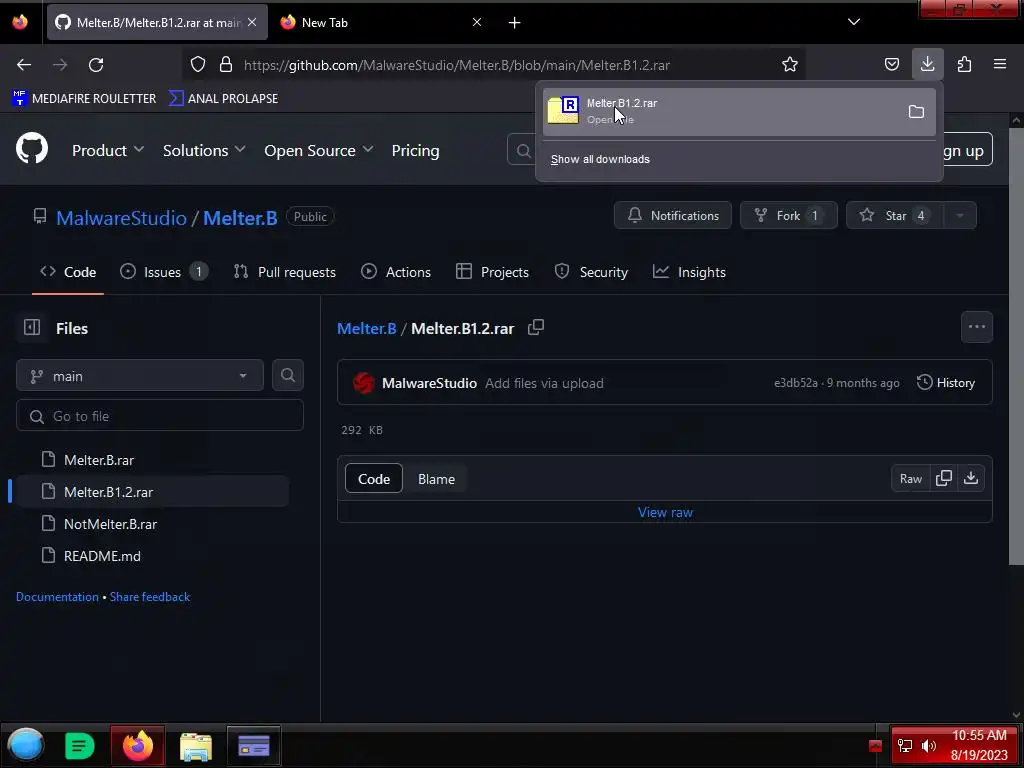Screen dimensions: 1024x768
Task: Open the Share feedback link
Action: tap(150, 597)
